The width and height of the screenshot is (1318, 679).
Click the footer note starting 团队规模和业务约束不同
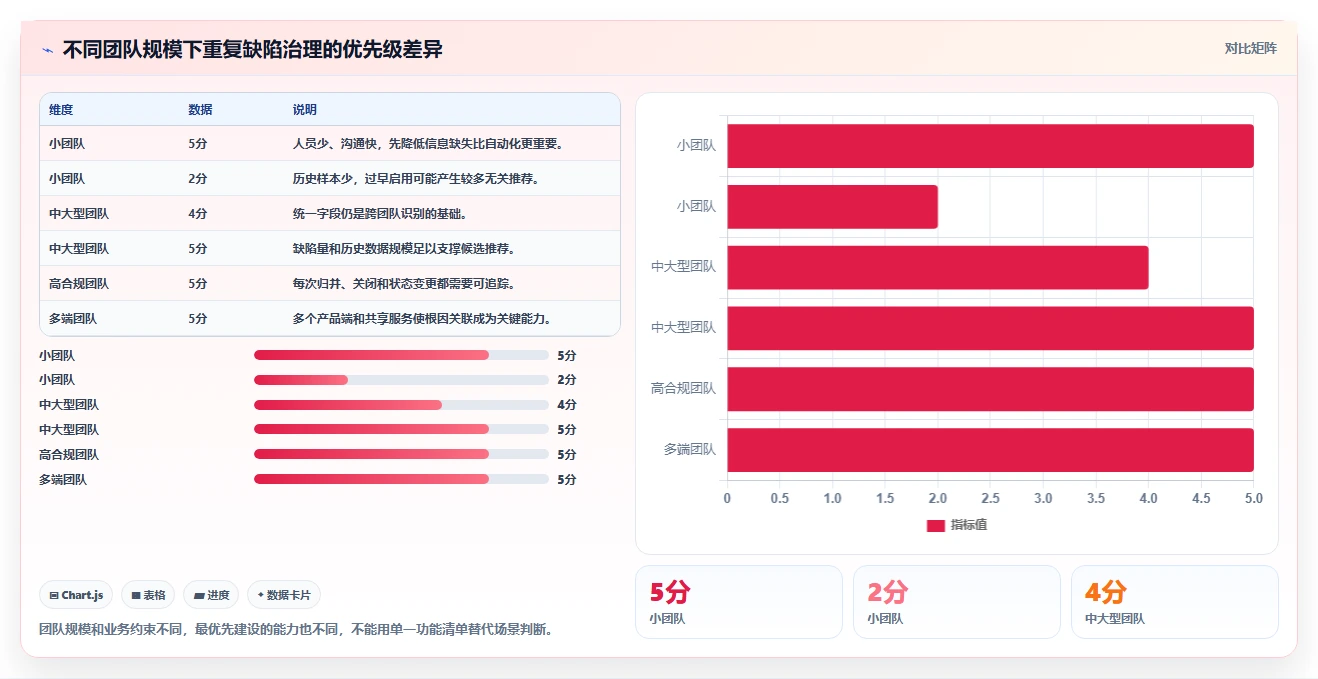[x=296, y=630]
